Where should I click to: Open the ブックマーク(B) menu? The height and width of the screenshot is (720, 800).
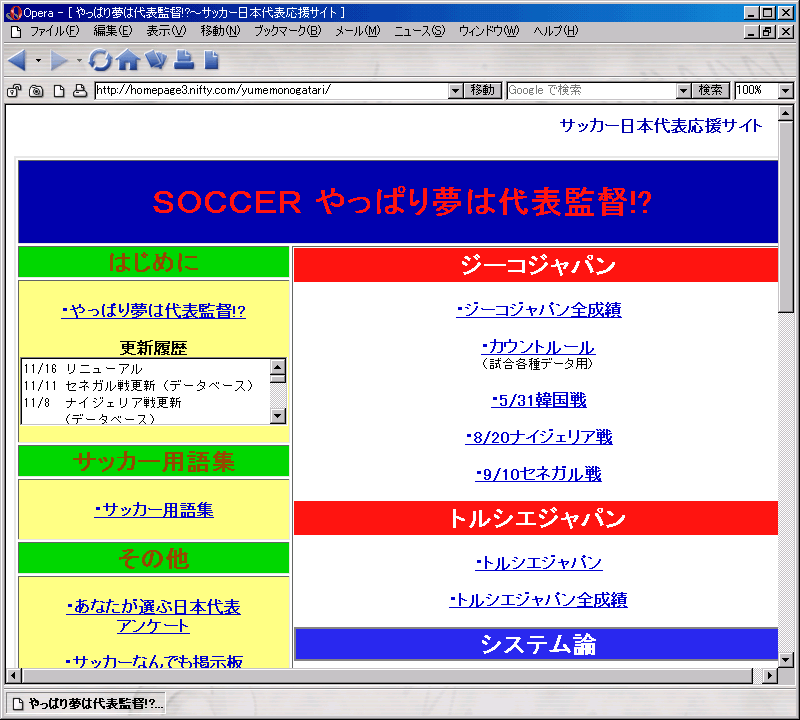pyautogui.click(x=288, y=31)
